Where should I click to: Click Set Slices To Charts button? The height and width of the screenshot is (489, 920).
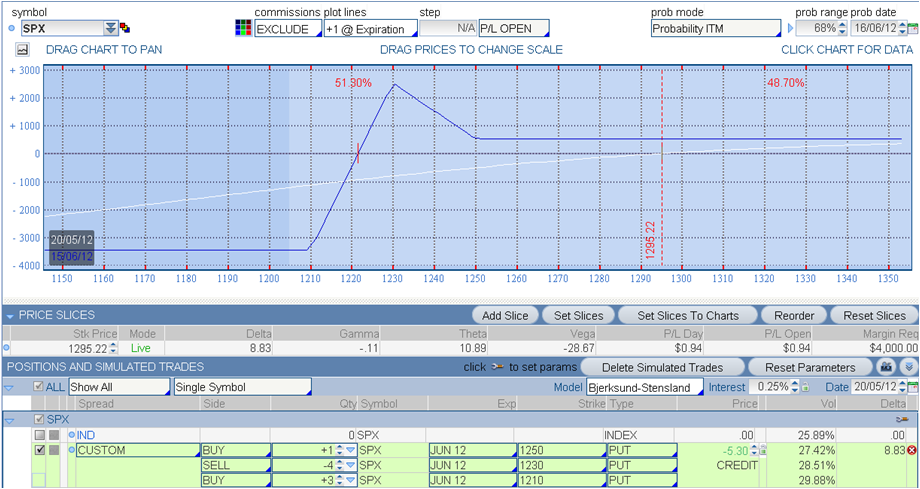coord(688,315)
